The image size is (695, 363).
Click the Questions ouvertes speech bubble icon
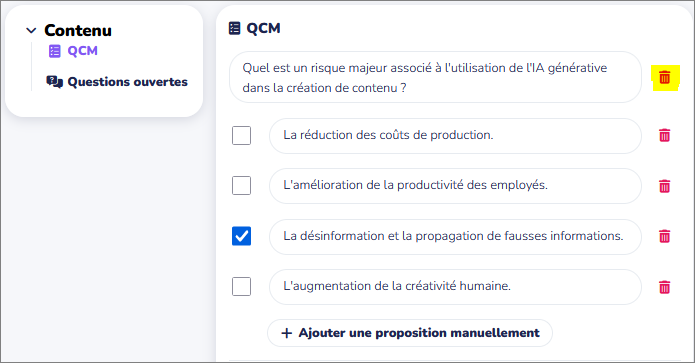pyautogui.click(x=55, y=82)
